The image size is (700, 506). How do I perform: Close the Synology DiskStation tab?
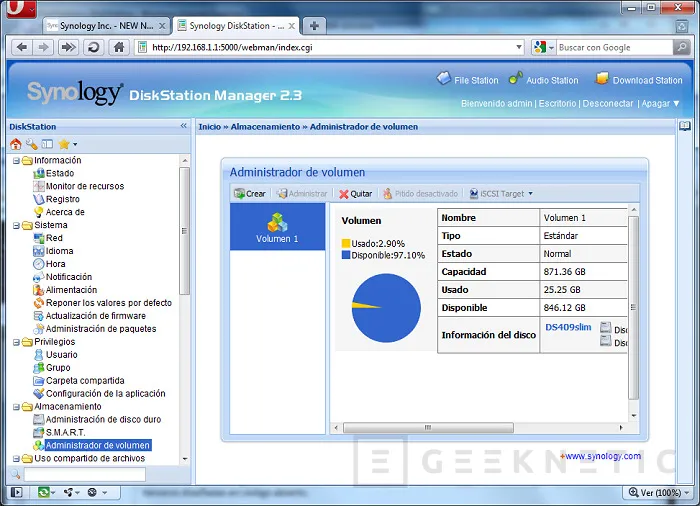pyautogui.click(x=291, y=26)
